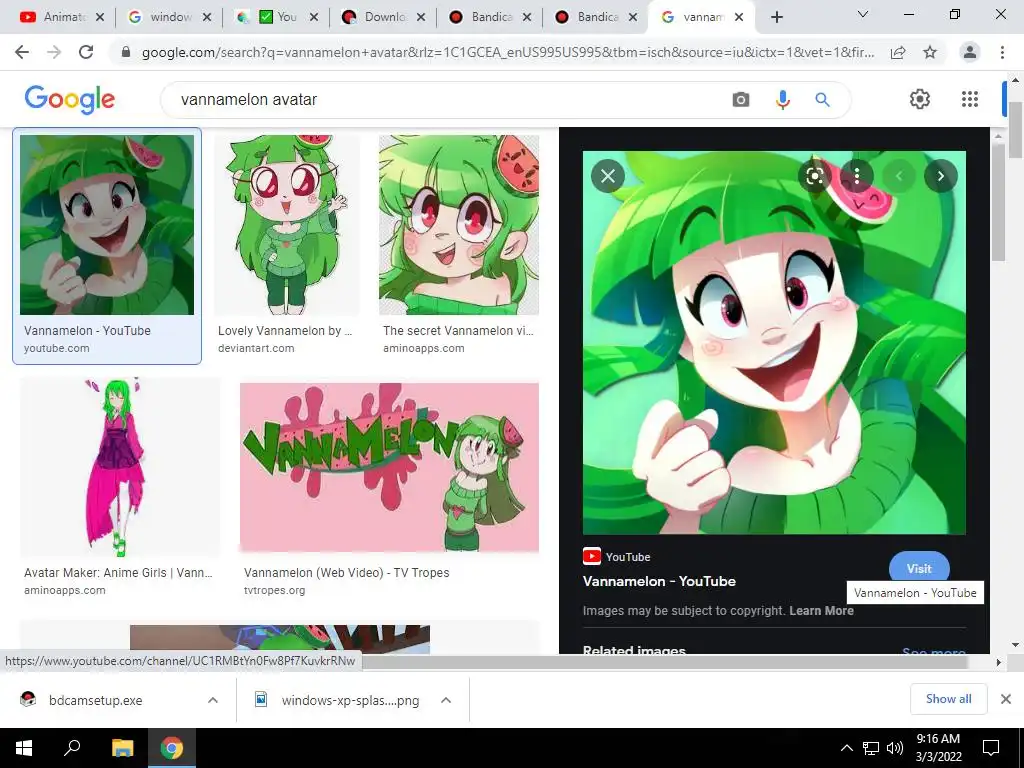Open a new browser tab

(x=776, y=18)
